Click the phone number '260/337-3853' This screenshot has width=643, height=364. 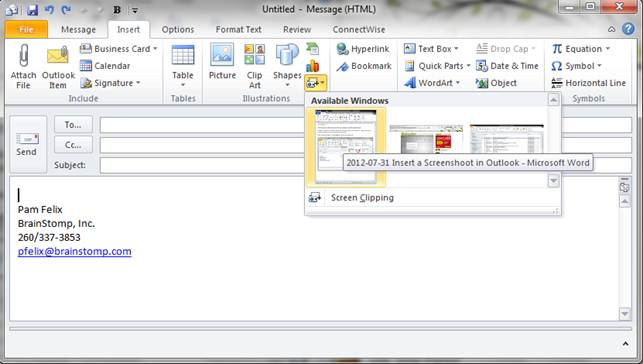click(49, 237)
